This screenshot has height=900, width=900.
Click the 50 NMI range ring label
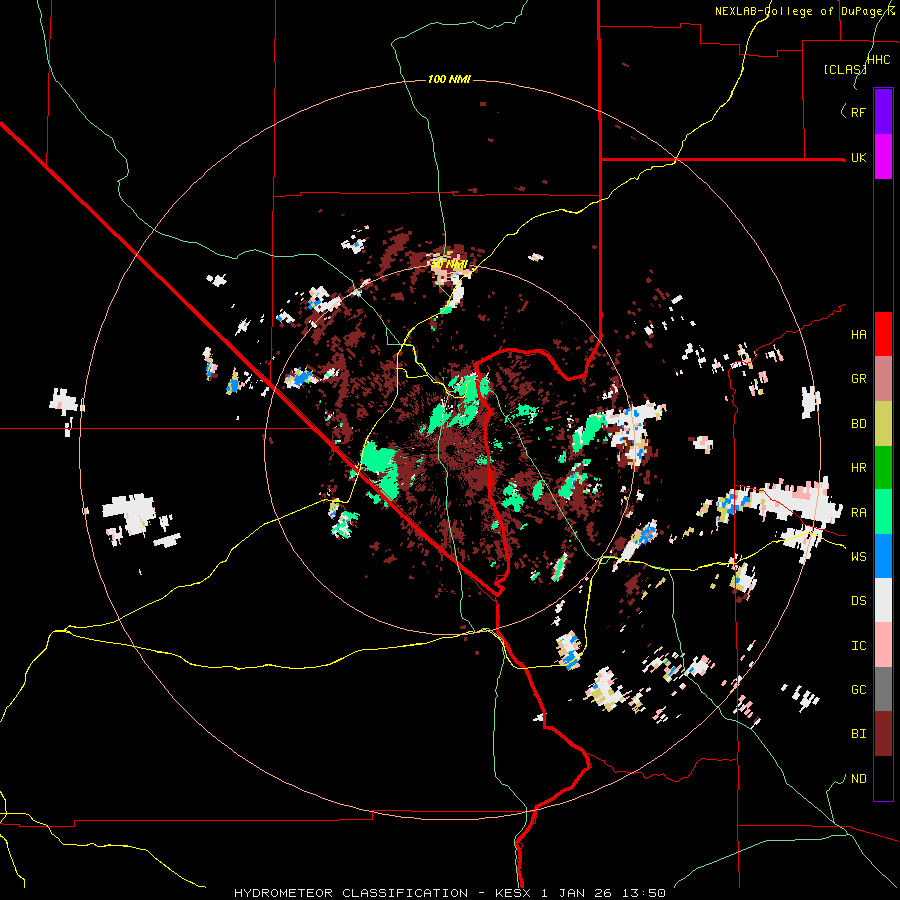click(449, 264)
